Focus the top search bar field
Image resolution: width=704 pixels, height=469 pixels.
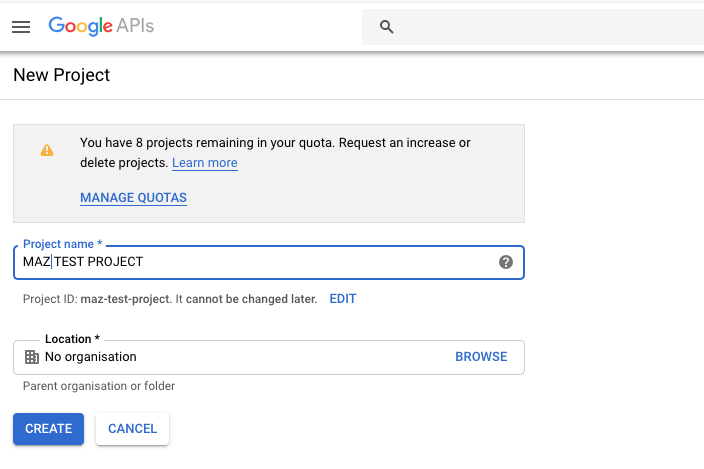point(533,27)
